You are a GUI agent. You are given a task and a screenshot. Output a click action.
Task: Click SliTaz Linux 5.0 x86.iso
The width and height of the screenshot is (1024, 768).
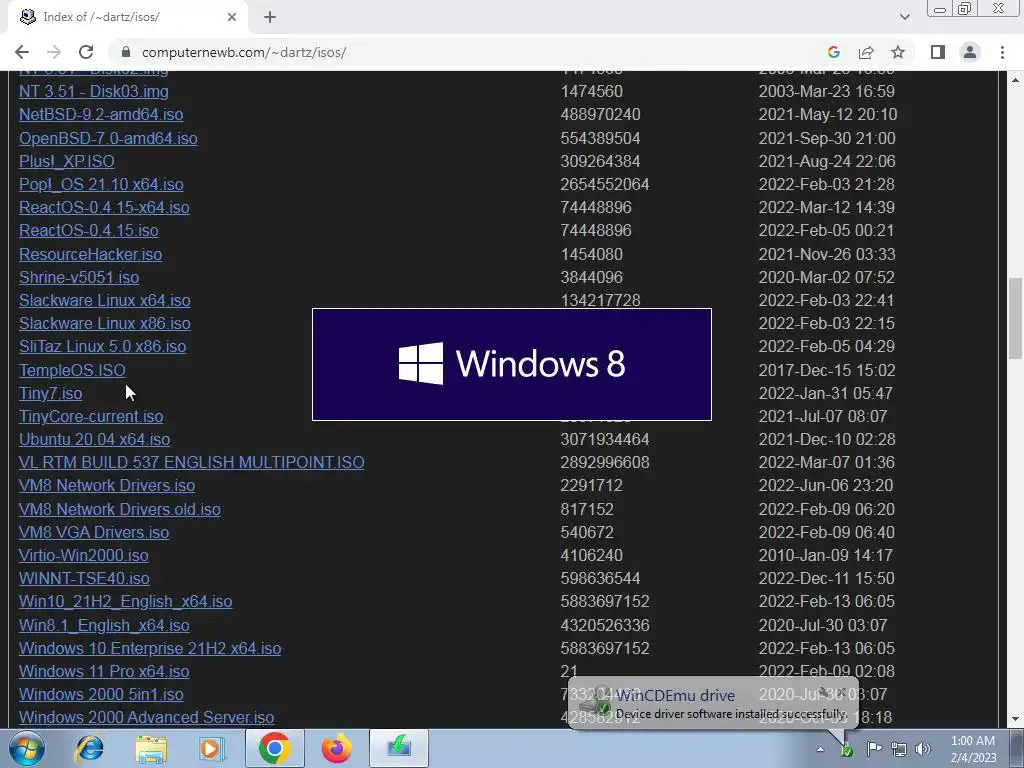102,346
